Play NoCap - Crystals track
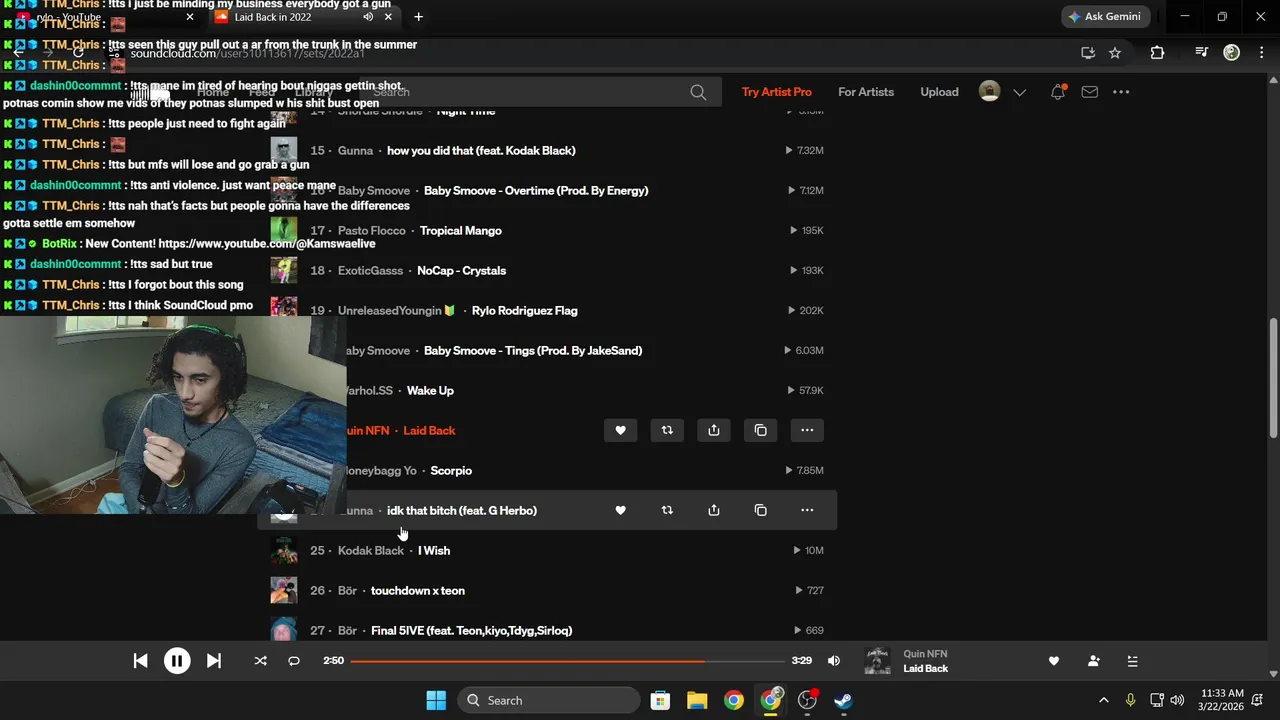1280x720 pixels. point(461,270)
